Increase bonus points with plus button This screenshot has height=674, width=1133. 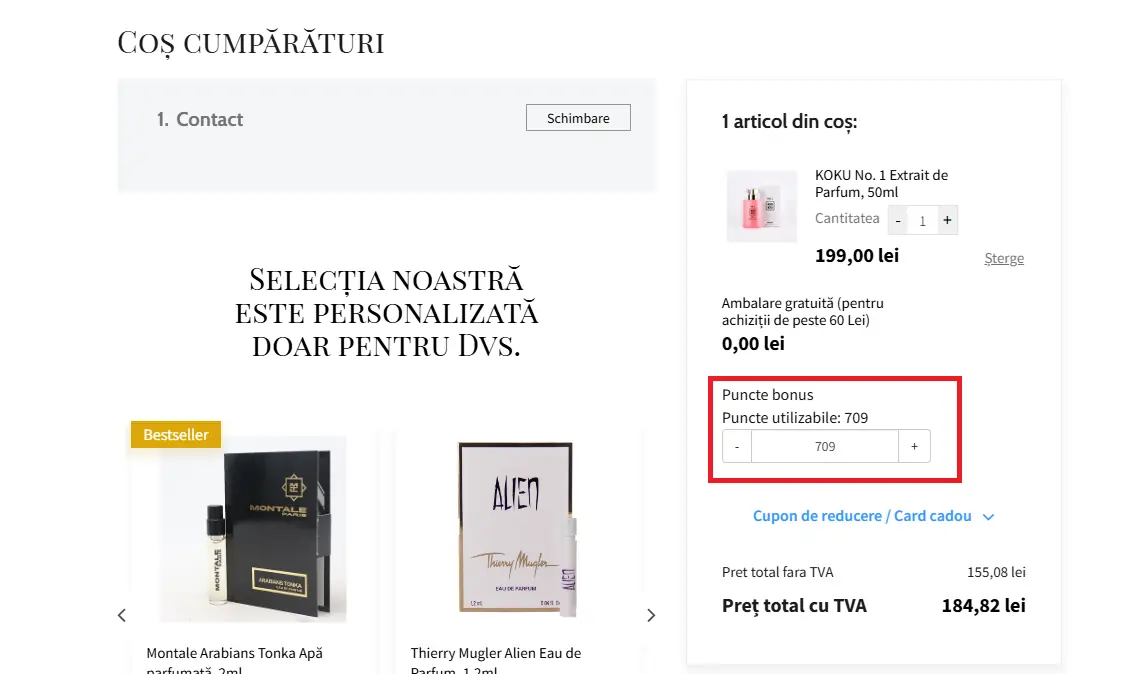coord(914,446)
